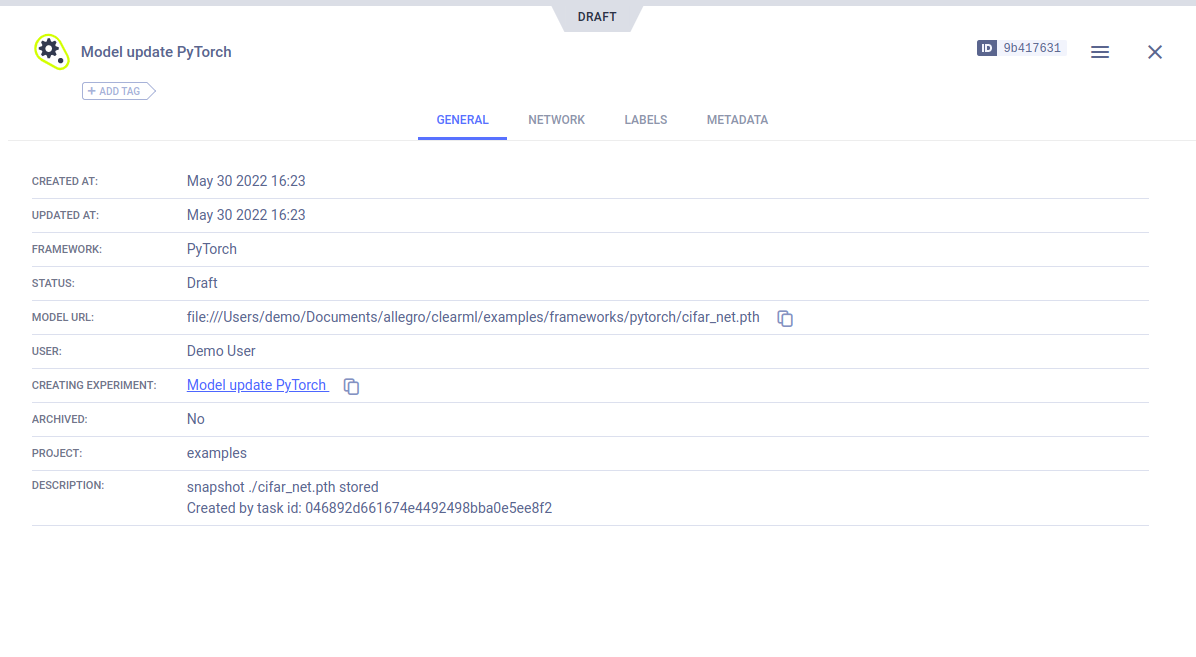Close the model details panel
Screen dimensions: 1196x657
coord(1154,52)
